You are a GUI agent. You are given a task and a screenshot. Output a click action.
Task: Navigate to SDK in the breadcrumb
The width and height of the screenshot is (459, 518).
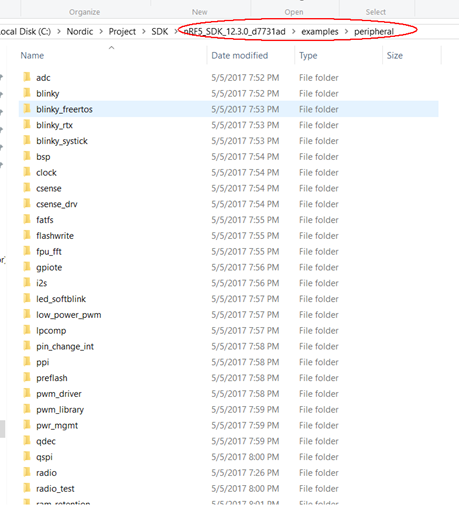[160, 32]
